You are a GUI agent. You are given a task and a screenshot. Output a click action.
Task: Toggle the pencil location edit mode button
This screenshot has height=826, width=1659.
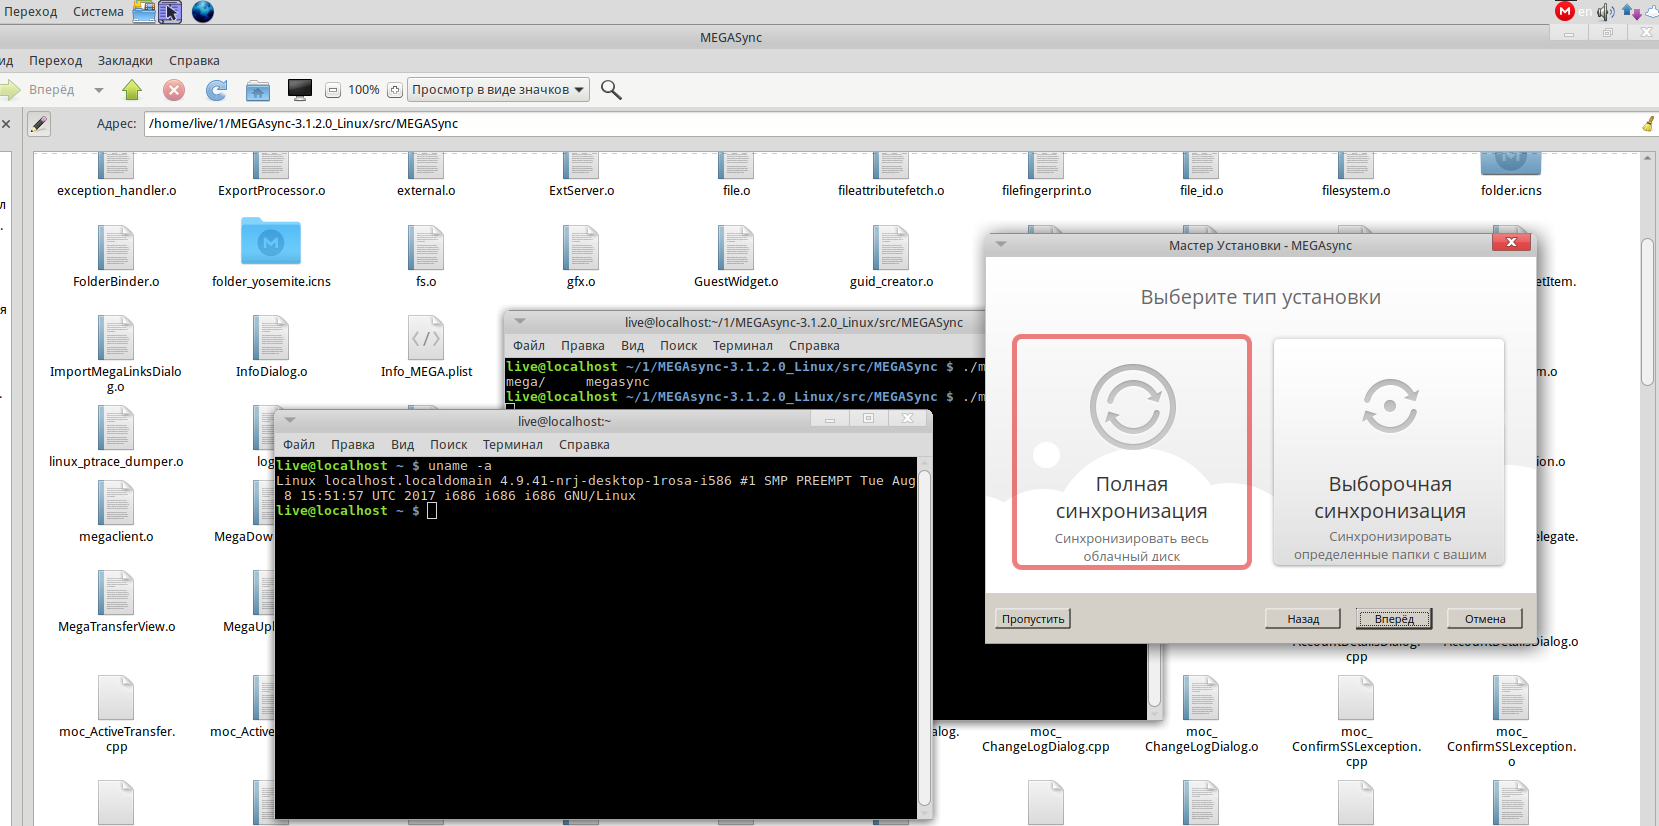(39, 124)
